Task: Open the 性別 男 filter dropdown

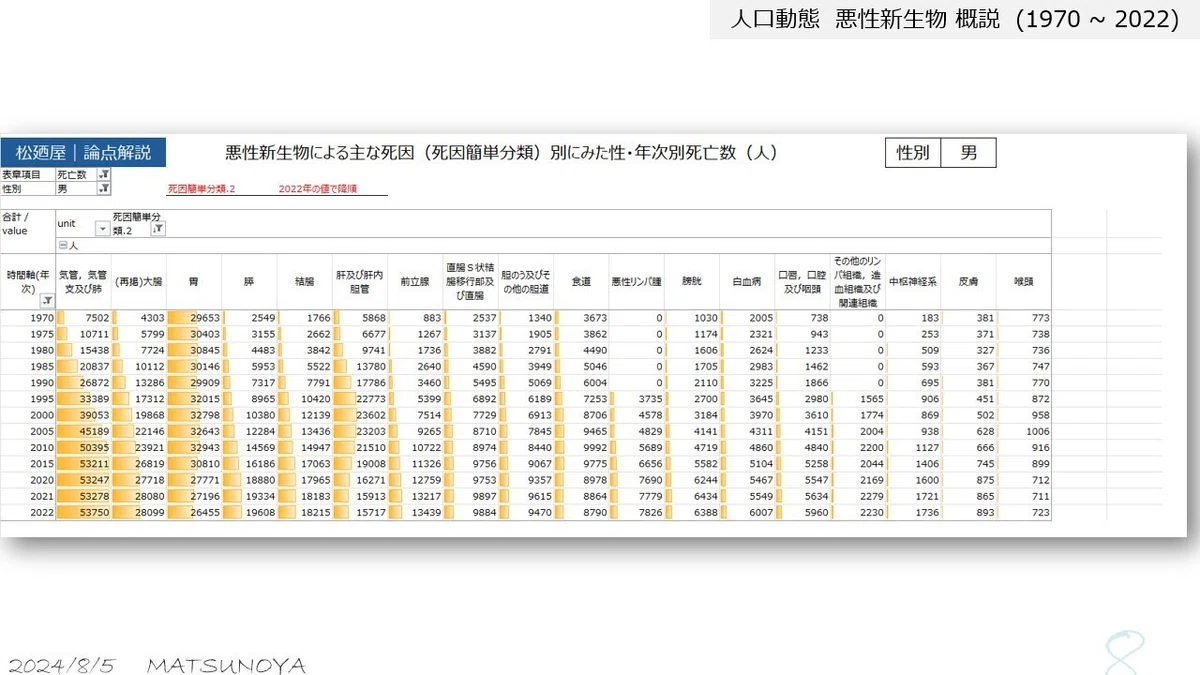Action: click(x=105, y=188)
